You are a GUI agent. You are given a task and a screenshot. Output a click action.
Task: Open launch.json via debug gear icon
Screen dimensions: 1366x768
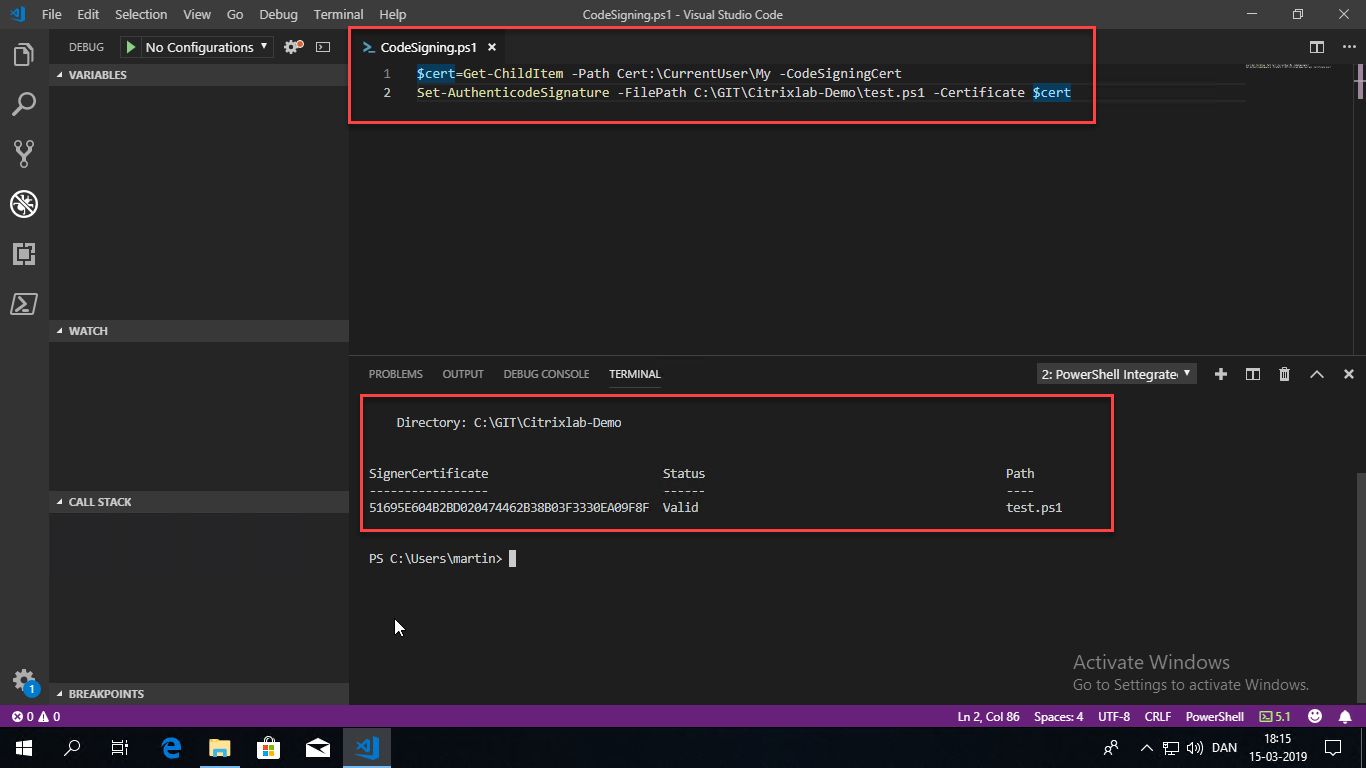[x=292, y=47]
